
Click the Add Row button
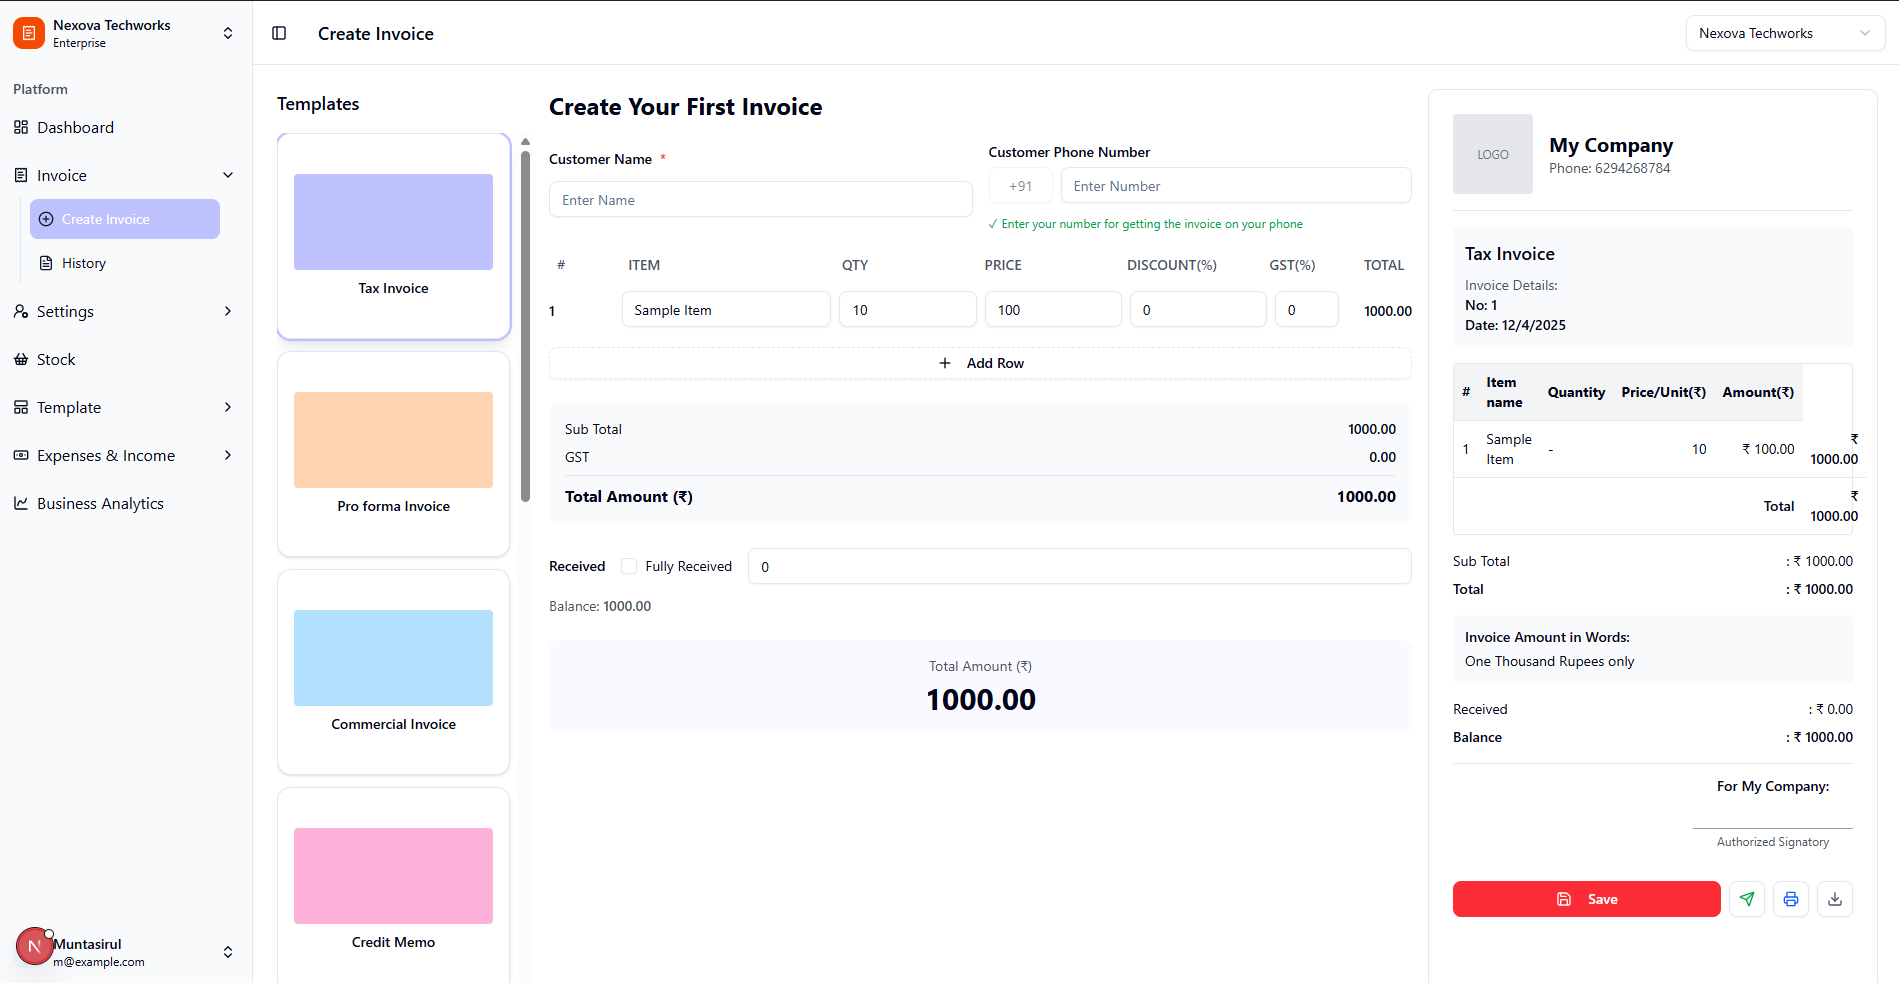tap(980, 363)
